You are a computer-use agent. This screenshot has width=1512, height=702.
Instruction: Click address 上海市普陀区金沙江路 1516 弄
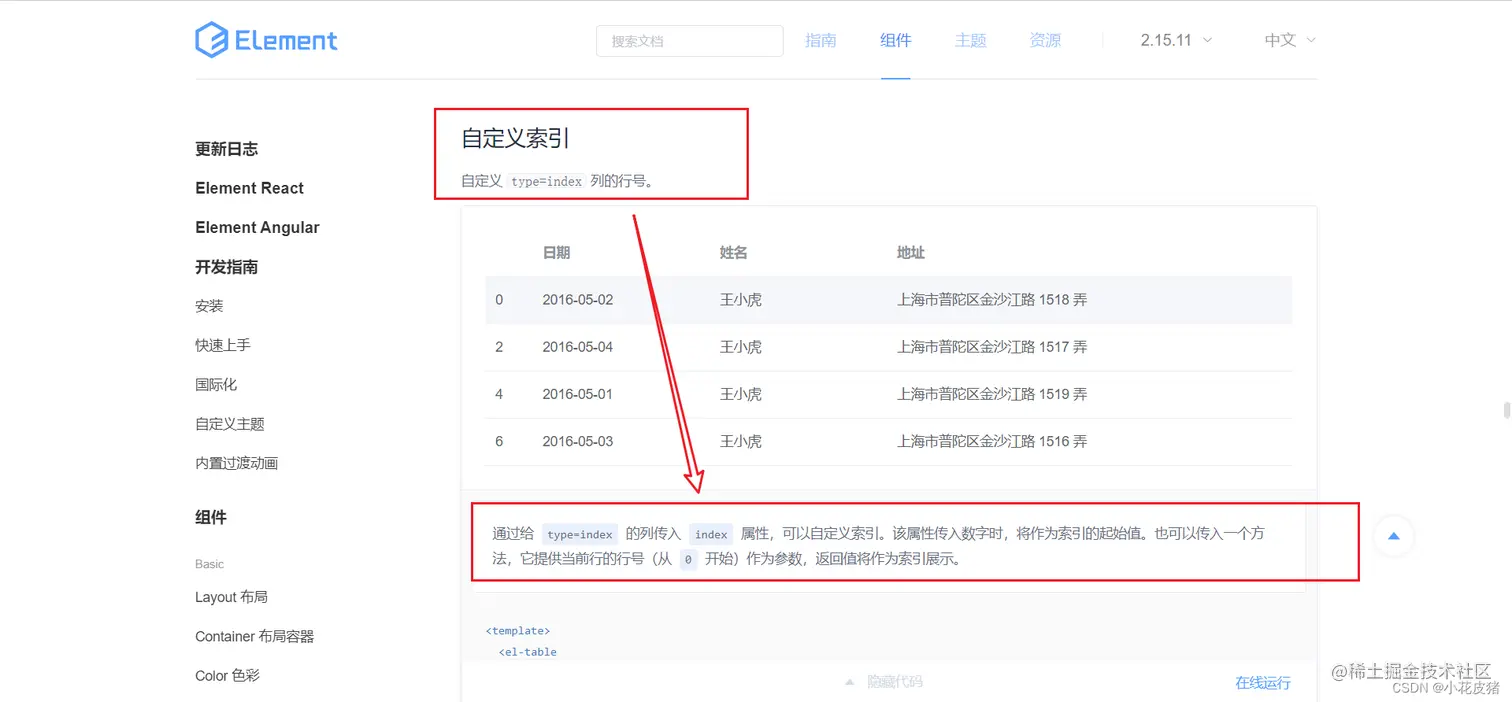pyautogui.click(x=992, y=441)
